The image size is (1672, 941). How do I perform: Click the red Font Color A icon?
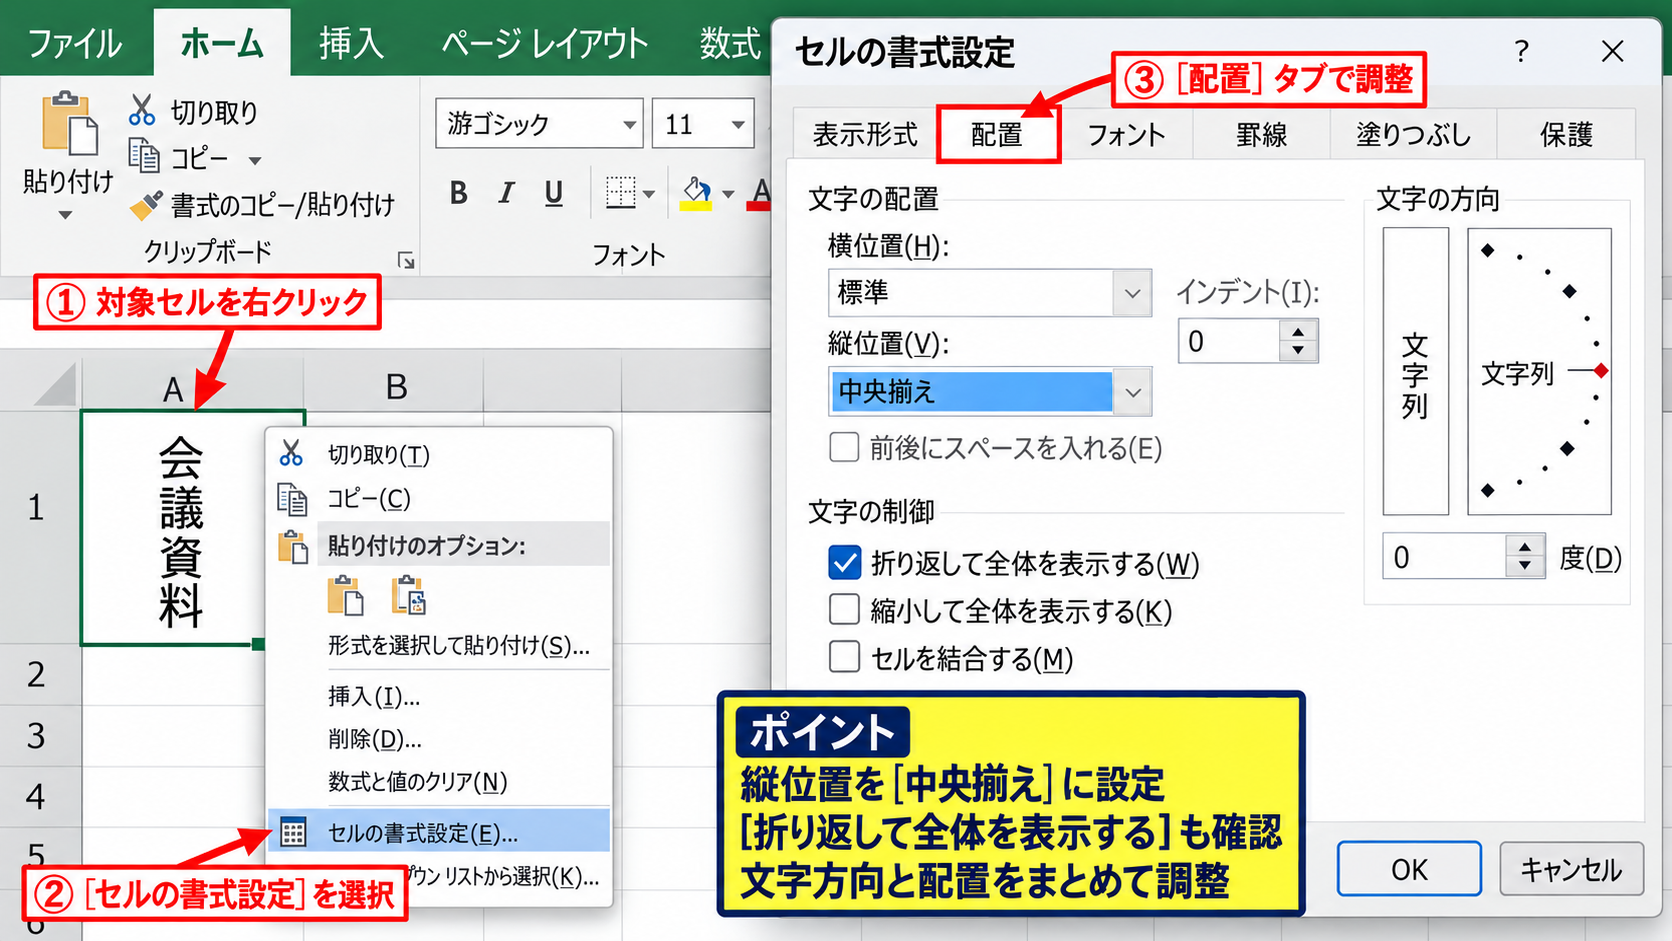point(760,192)
